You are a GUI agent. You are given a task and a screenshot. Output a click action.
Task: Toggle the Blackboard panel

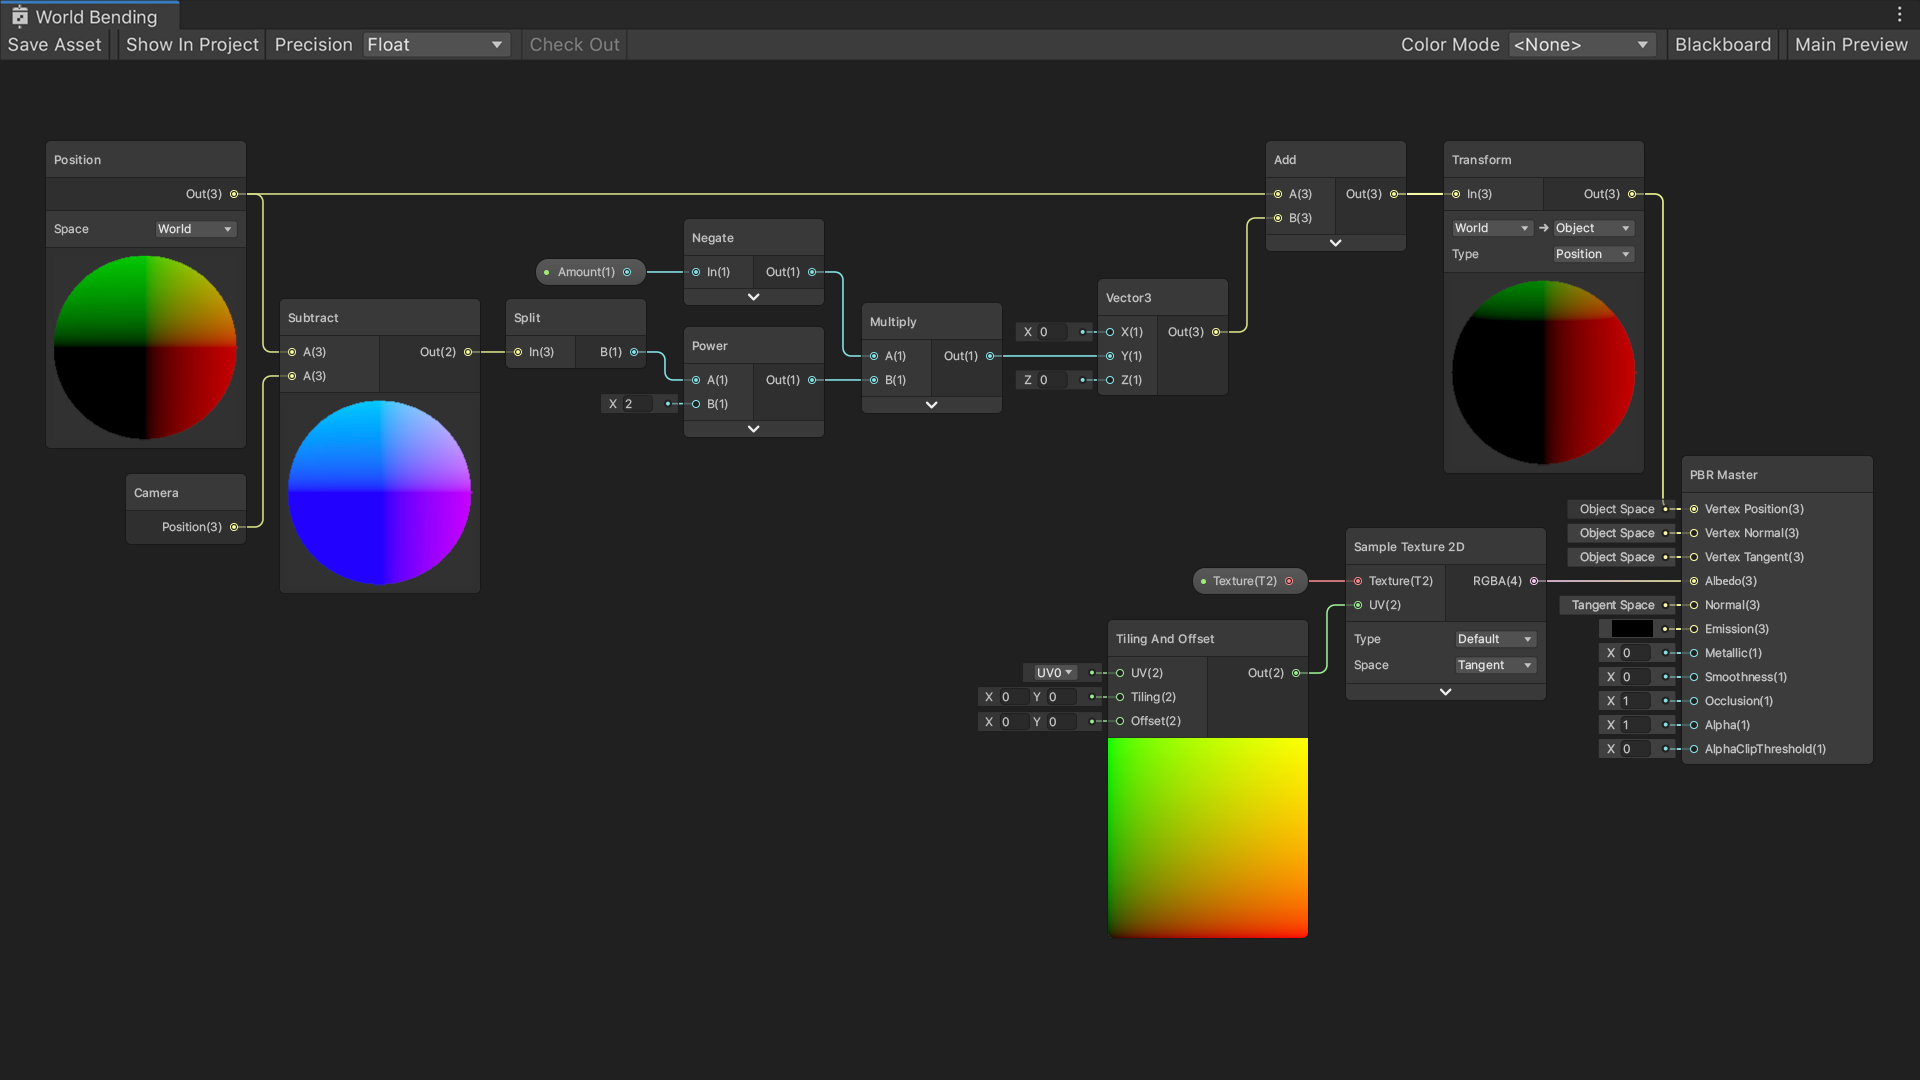pos(1722,45)
